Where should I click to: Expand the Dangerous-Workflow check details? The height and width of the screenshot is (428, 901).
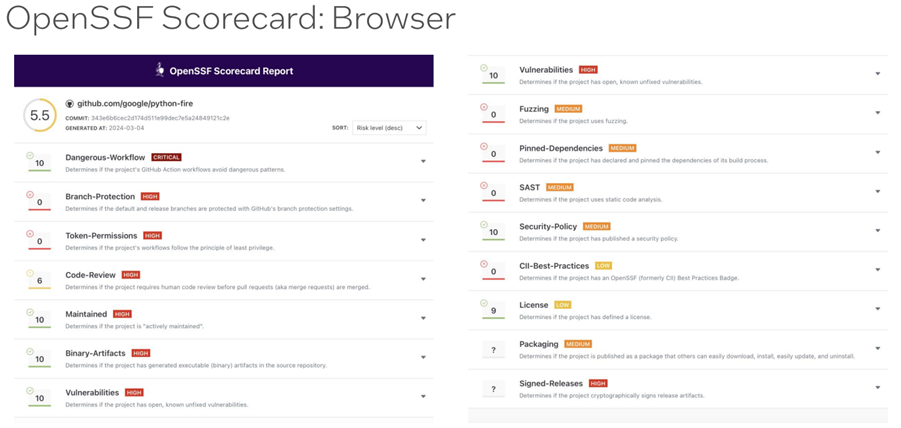click(x=423, y=162)
